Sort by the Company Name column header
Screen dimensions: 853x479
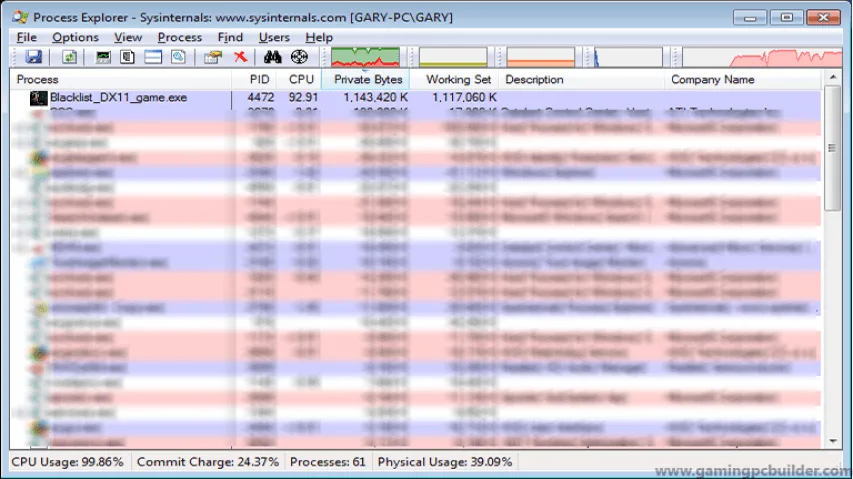click(743, 79)
